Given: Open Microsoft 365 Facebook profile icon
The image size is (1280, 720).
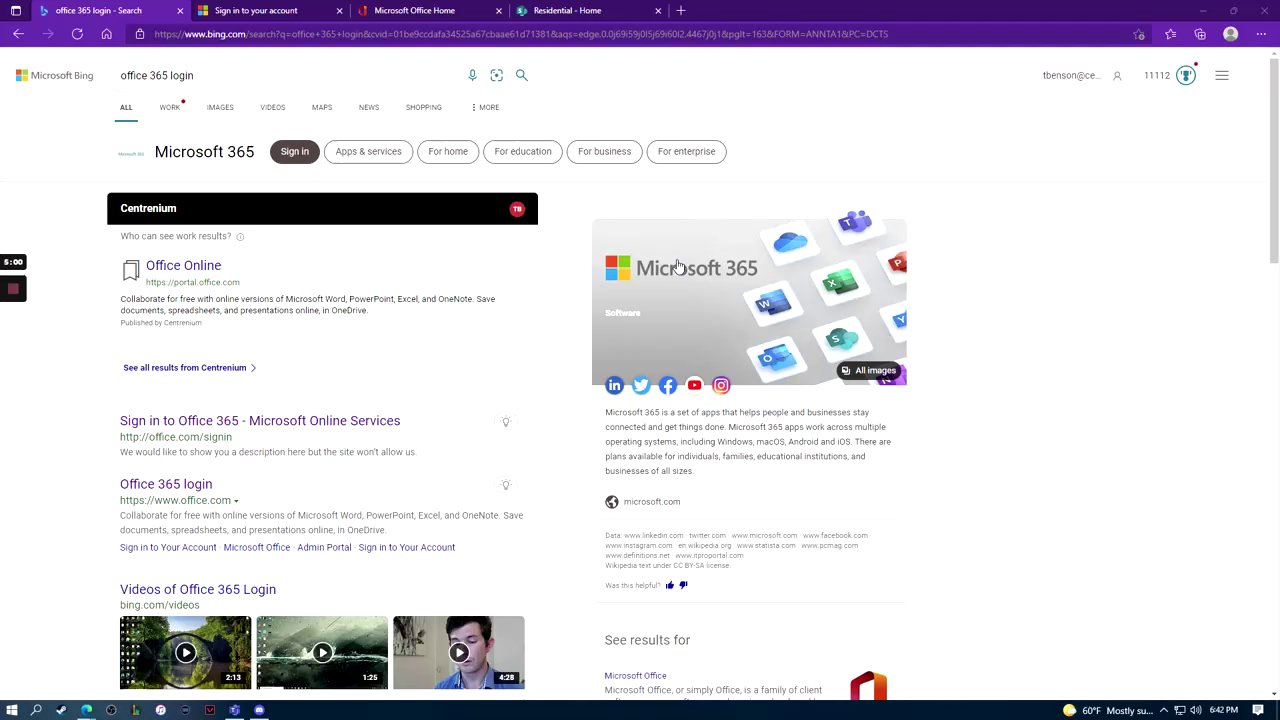Looking at the screenshot, I should (668, 385).
